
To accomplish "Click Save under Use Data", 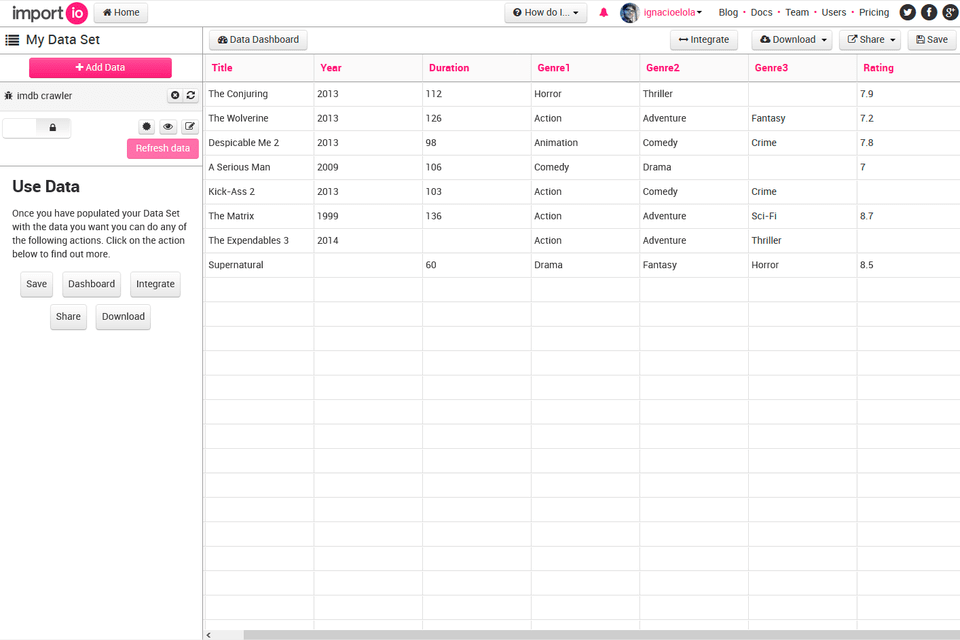I will click(37, 284).
